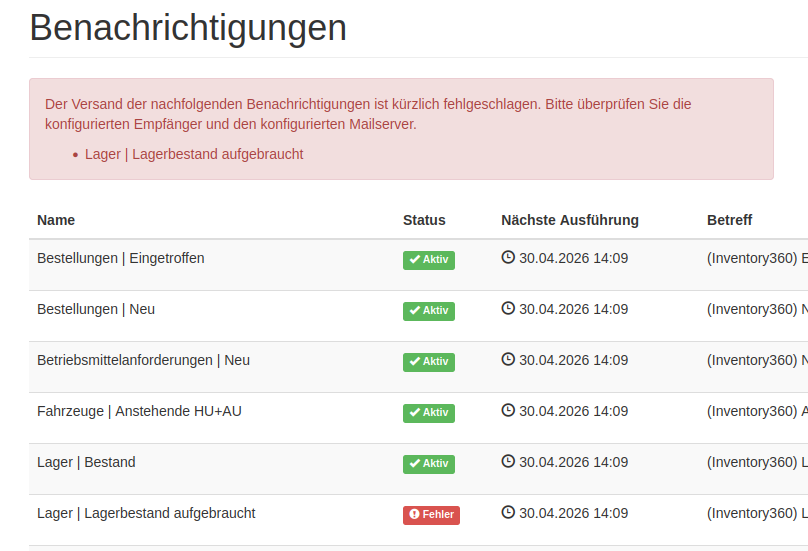Click the Status column header
The width and height of the screenshot is (808, 551).
tap(424, 220)
